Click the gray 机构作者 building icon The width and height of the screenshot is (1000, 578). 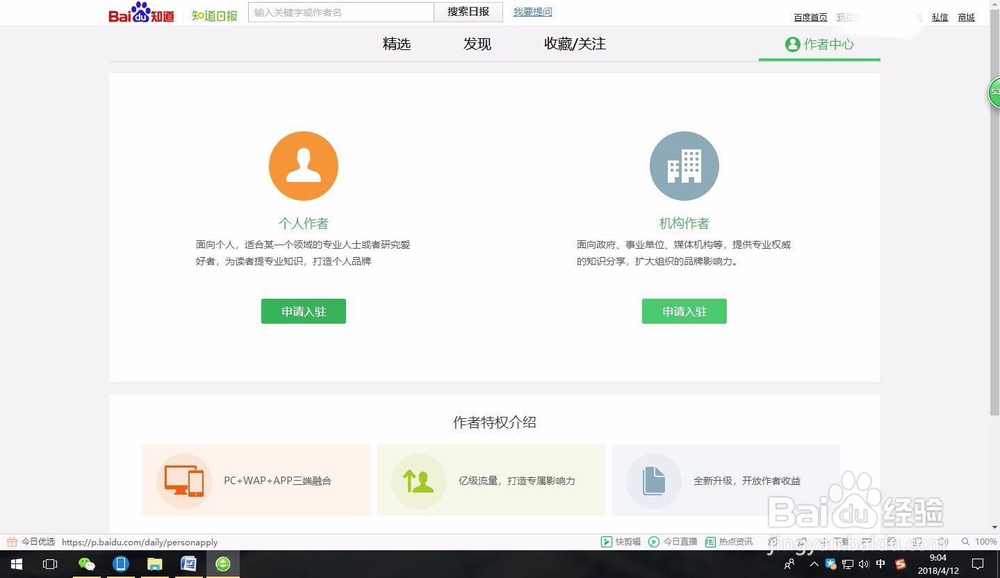click(x=684, y=165)
